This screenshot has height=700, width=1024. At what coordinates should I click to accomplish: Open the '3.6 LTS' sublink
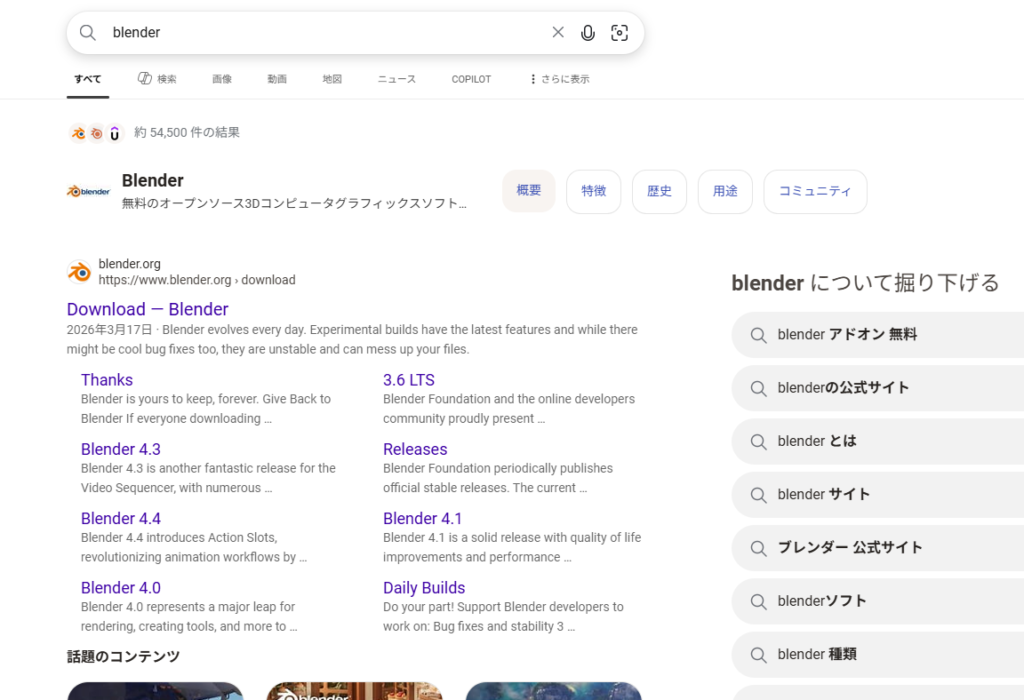[x=408, y=380]
